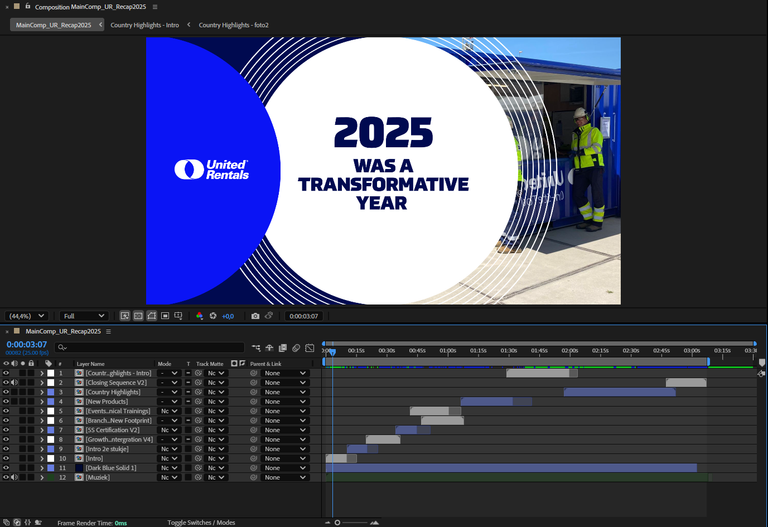Click the graph editor icon
The image size is (768, 527).
coord(310,347)
